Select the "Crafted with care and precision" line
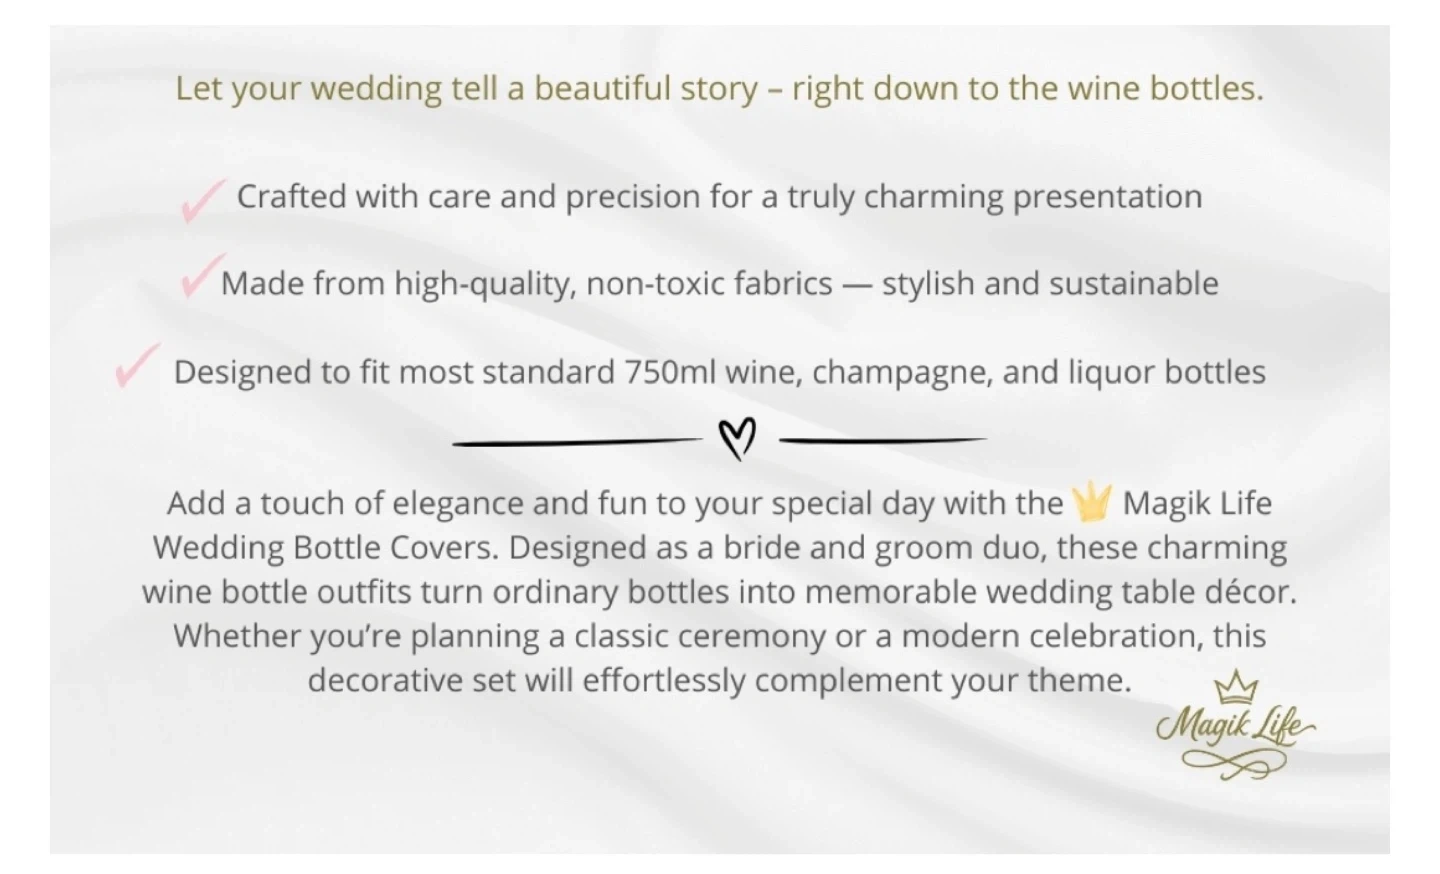The height and width of the screenshot is (874, 1440). pyautogui.click(x=719, y=196)
